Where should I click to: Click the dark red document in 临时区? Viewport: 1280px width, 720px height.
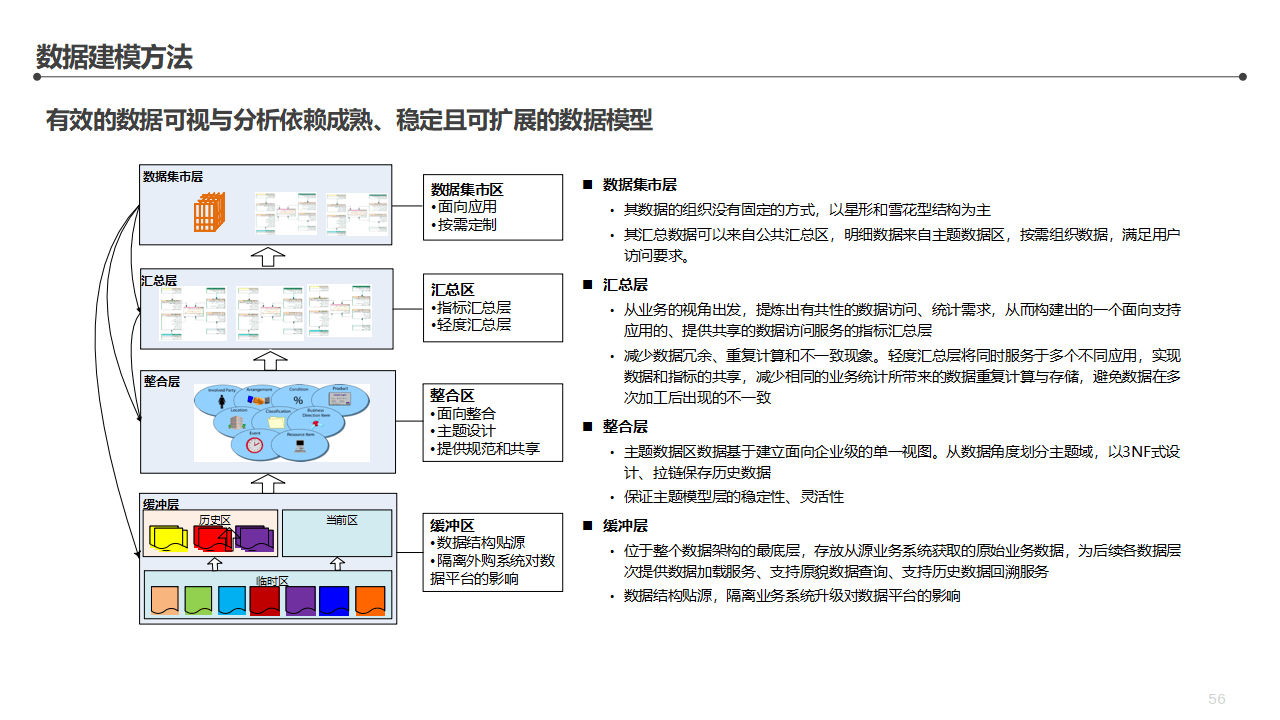[x=265, y=600]
